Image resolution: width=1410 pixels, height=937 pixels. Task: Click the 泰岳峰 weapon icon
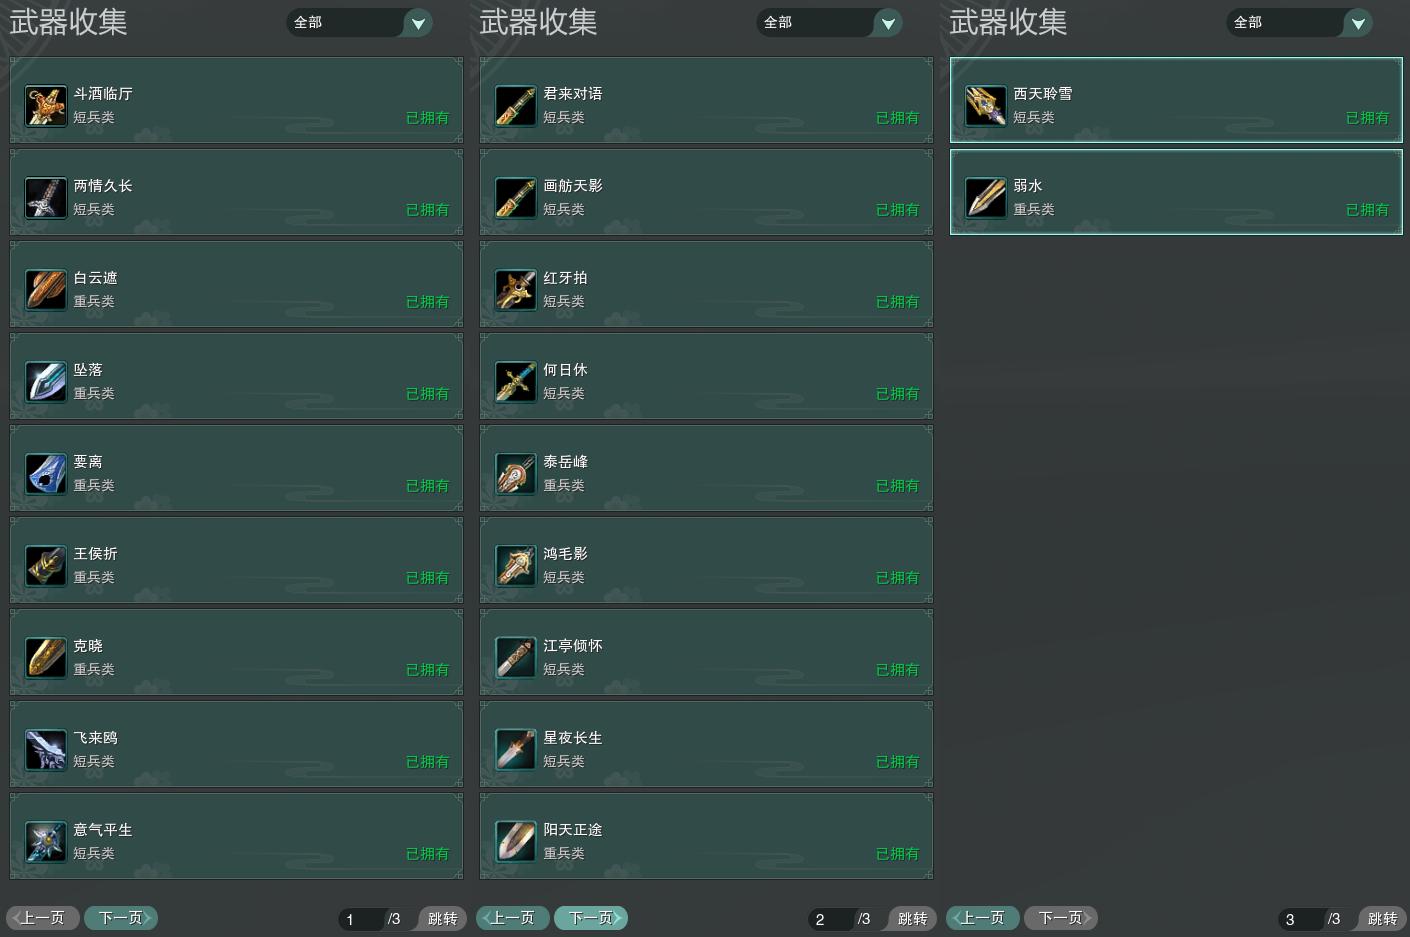516,474
